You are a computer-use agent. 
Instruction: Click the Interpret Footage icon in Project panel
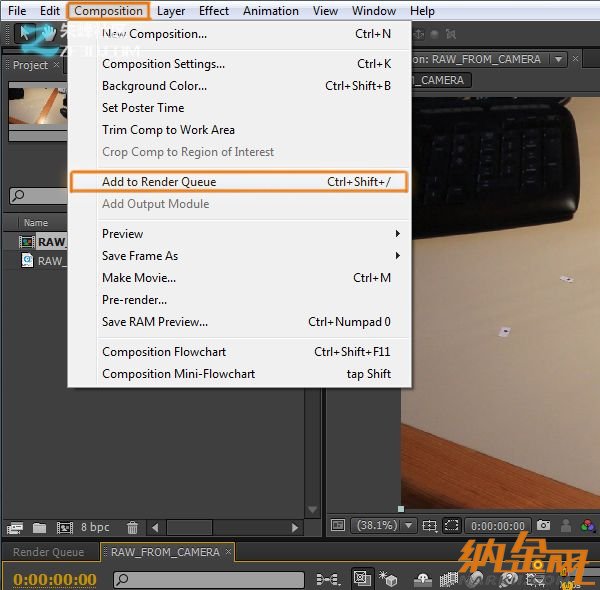pos(14,527)
